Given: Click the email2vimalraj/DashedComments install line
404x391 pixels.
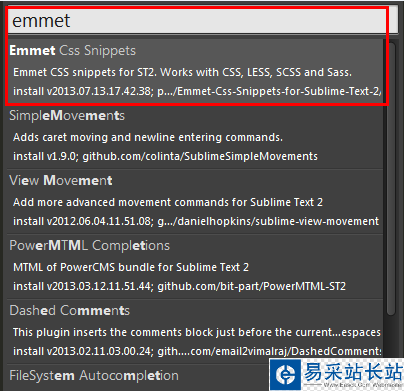Looking at the screenshot, I should point(197,351).
